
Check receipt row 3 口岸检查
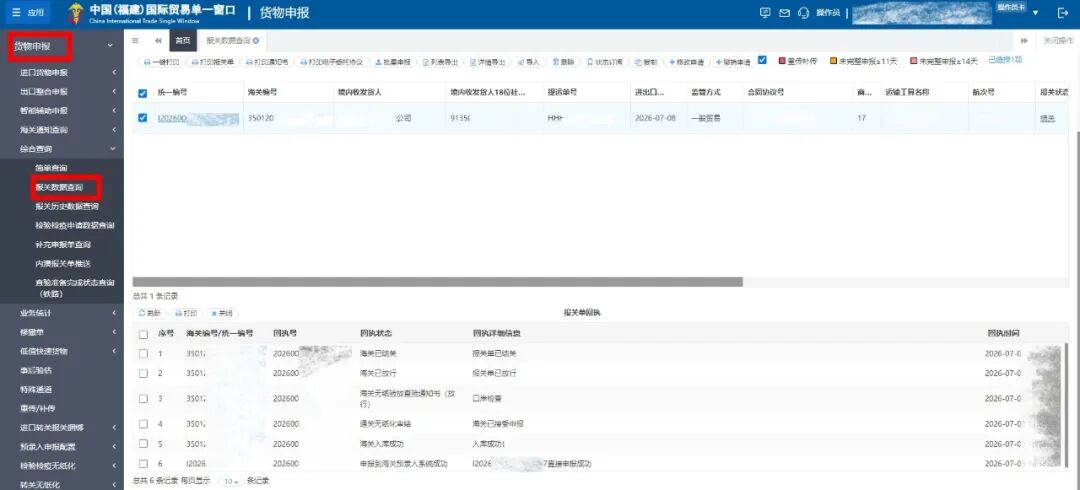click(143, 398)
